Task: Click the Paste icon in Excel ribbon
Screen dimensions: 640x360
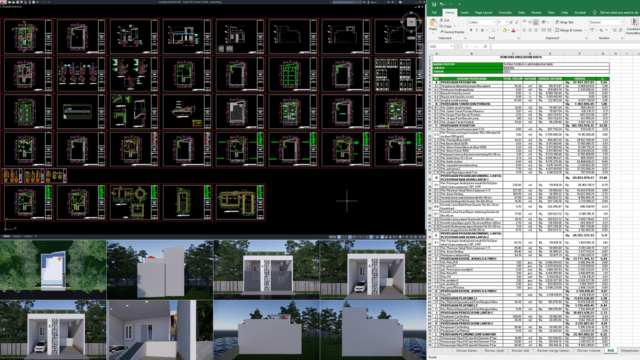Action: [433, 23]
